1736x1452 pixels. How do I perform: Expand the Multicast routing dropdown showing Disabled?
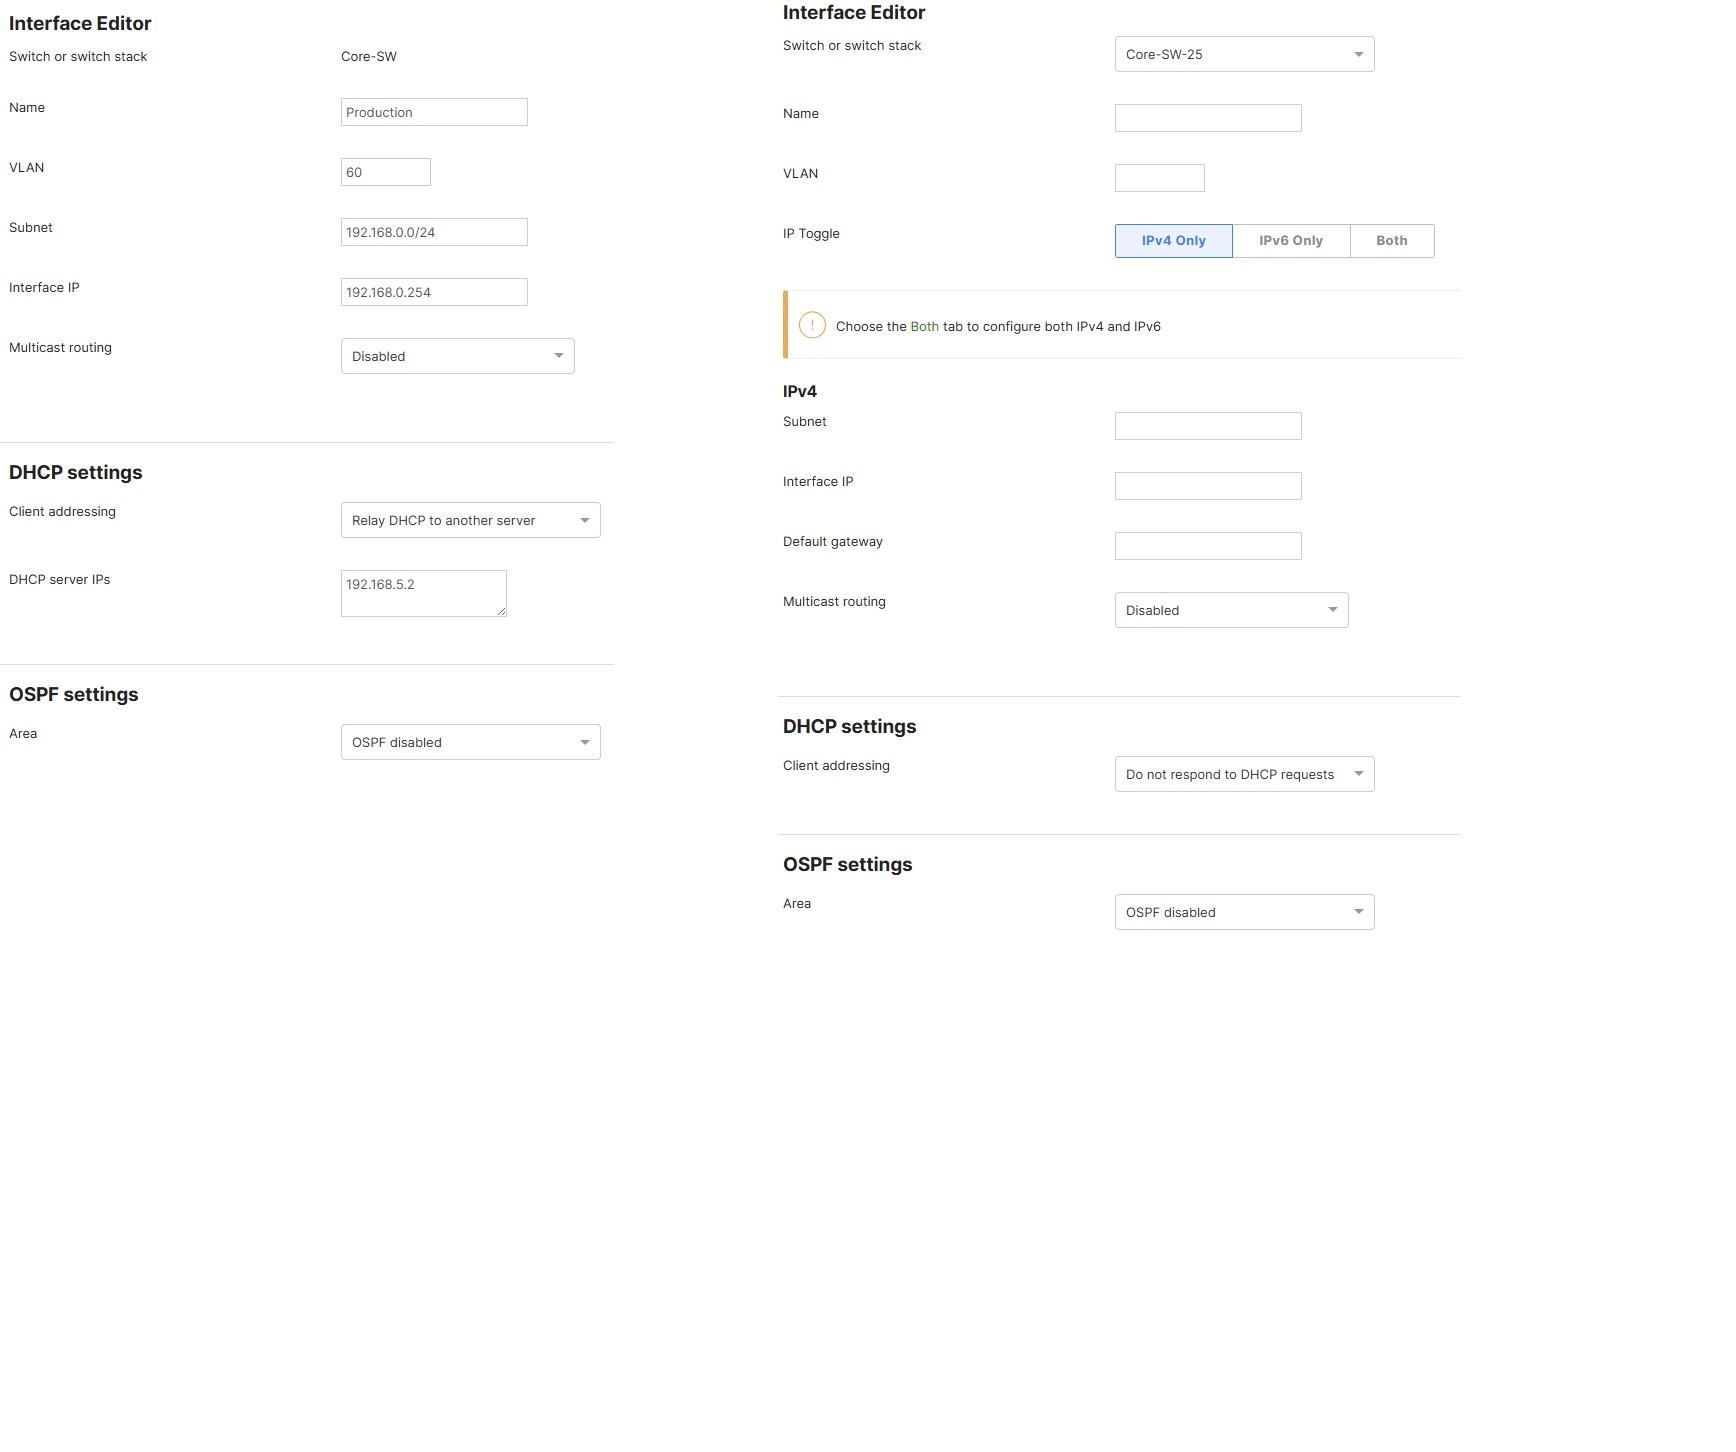[x=1231, y=610]
